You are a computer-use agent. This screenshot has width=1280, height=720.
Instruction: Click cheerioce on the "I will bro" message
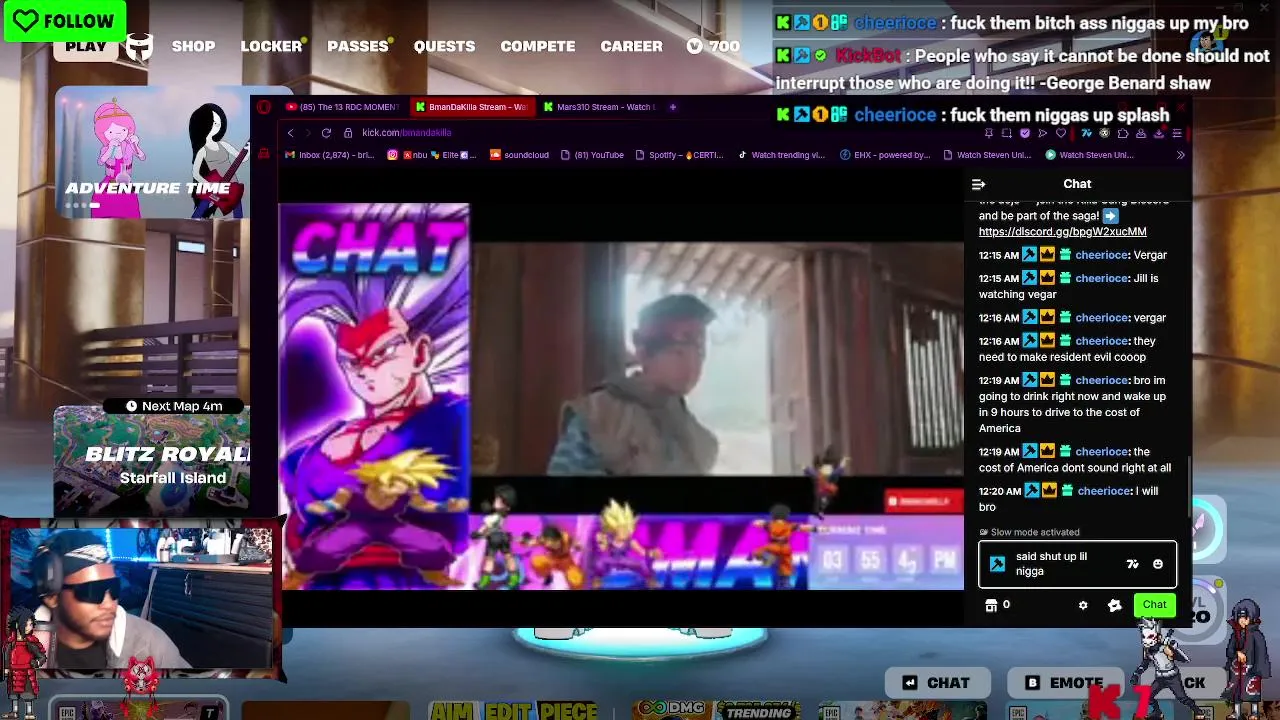(x=1104, y=491)
